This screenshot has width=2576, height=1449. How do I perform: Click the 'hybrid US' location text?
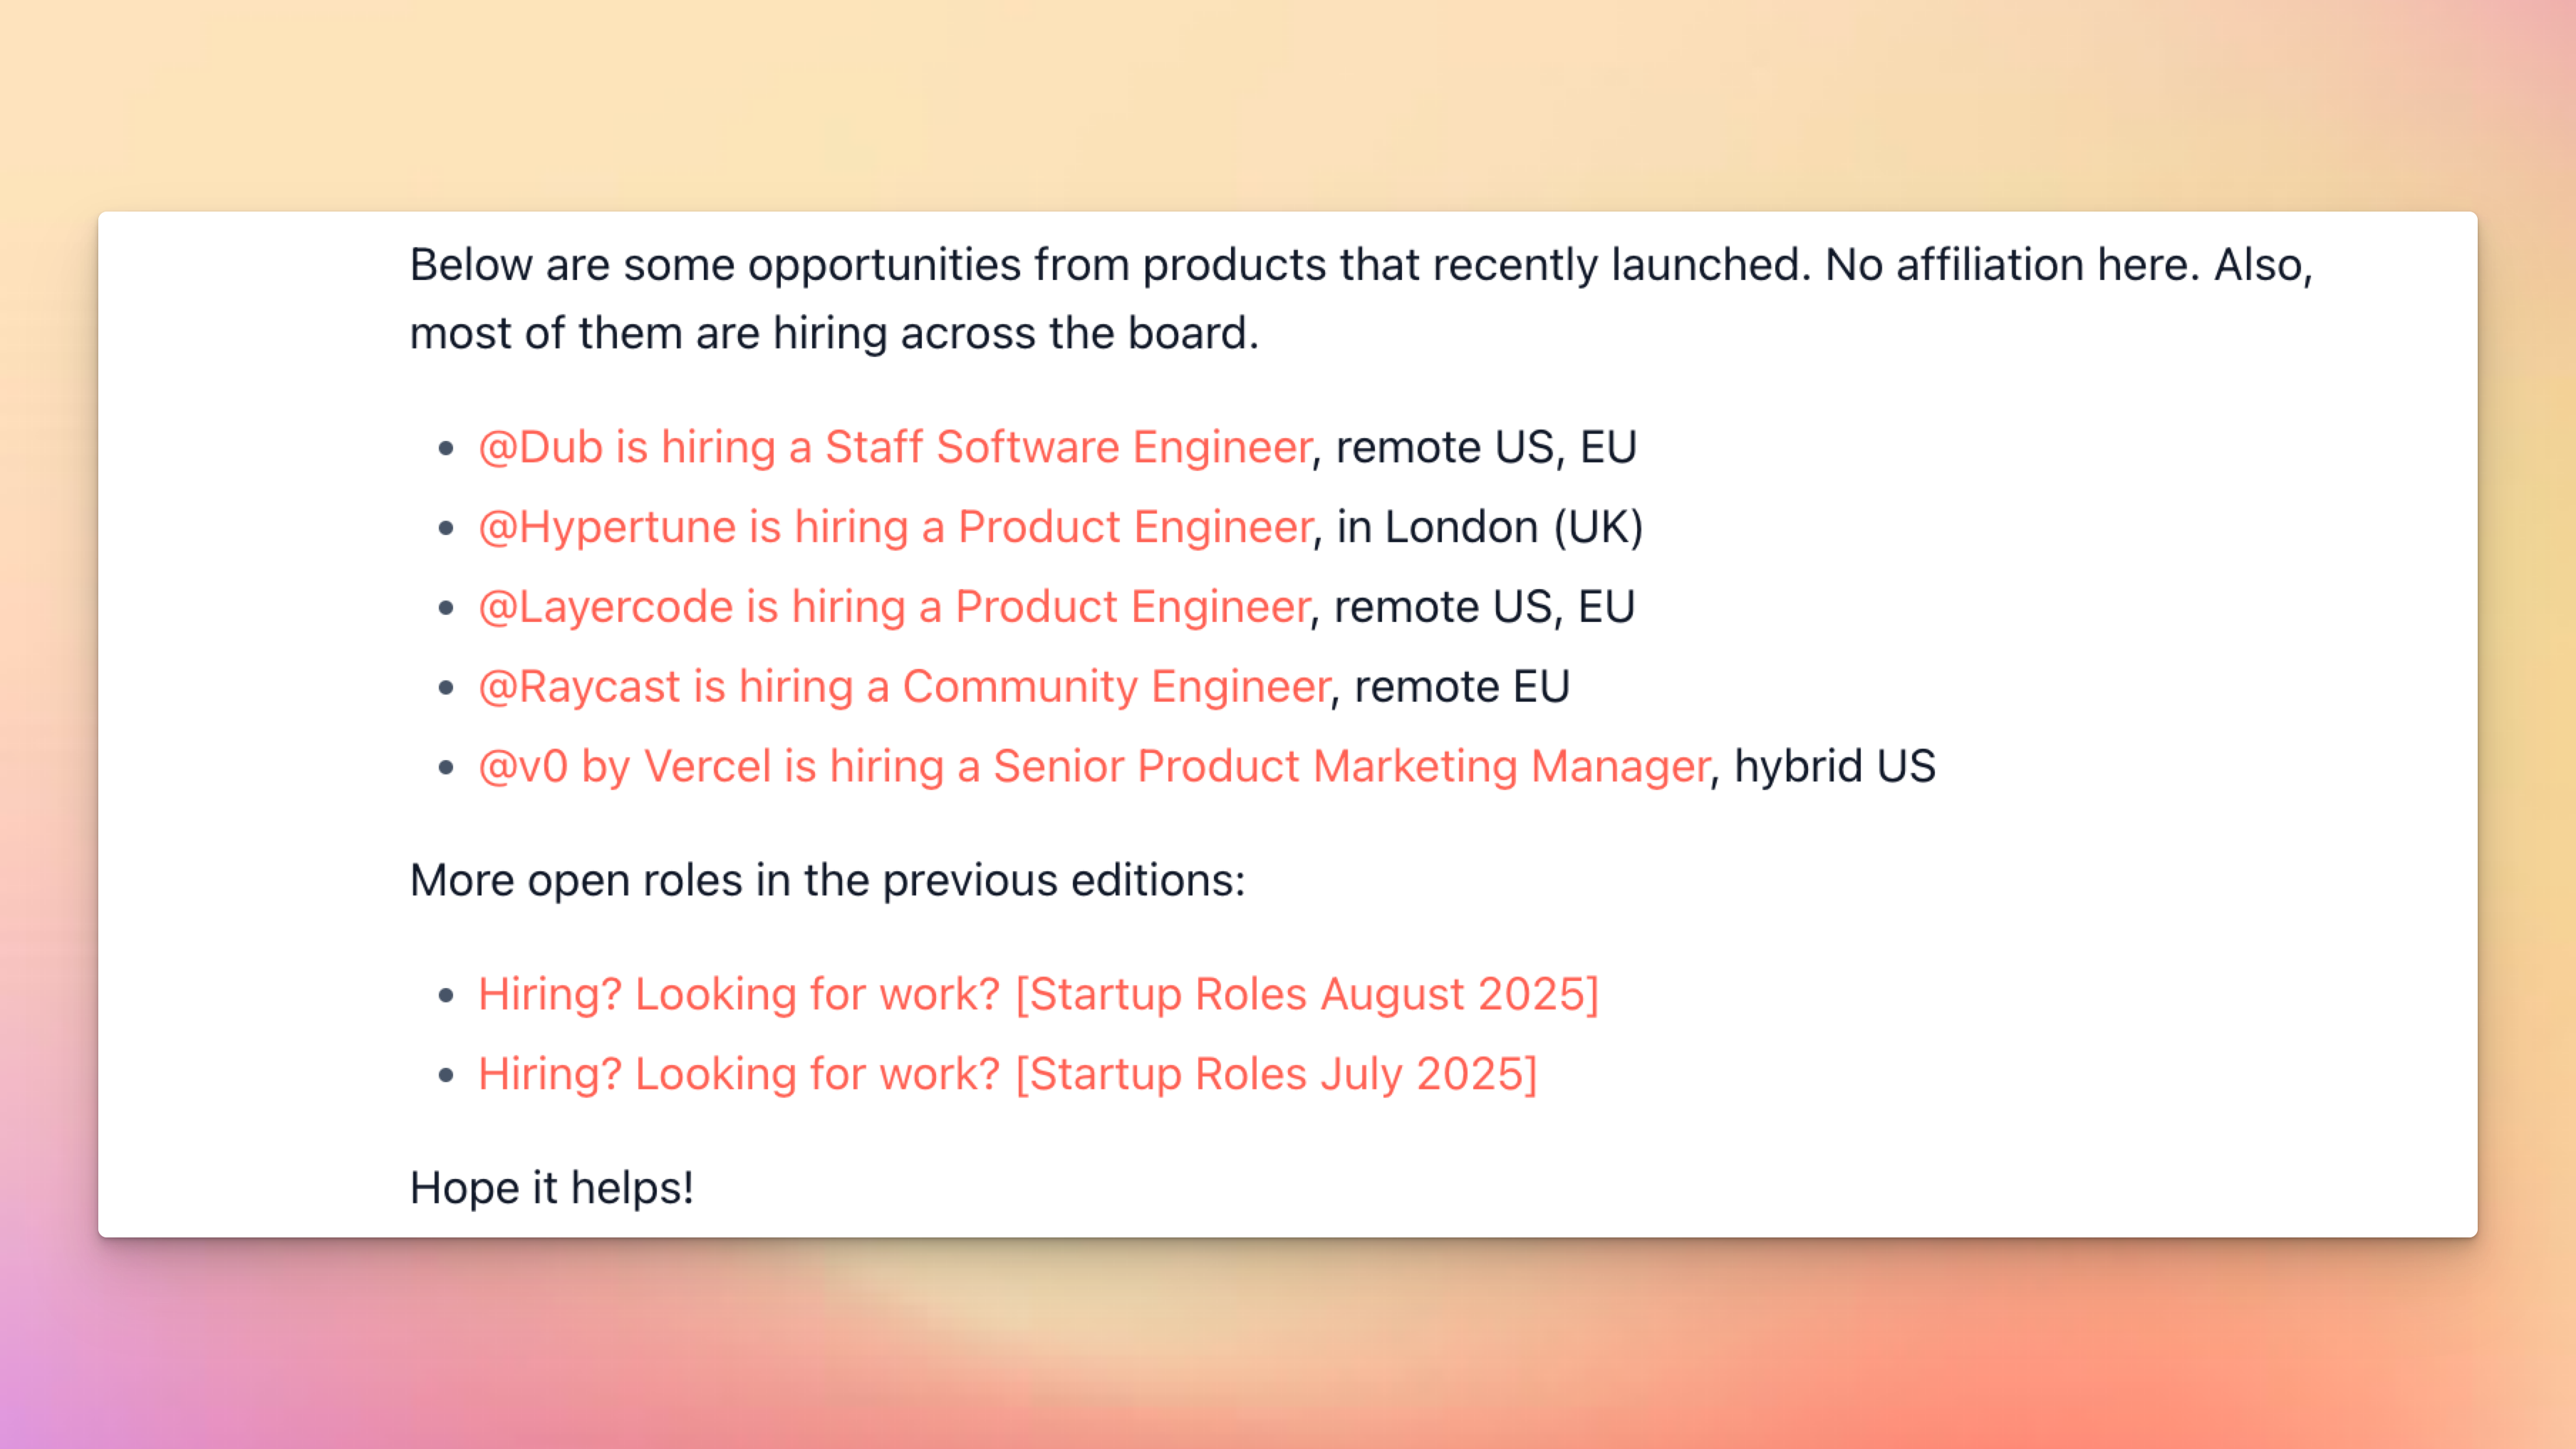click(x=1834, y=767)
